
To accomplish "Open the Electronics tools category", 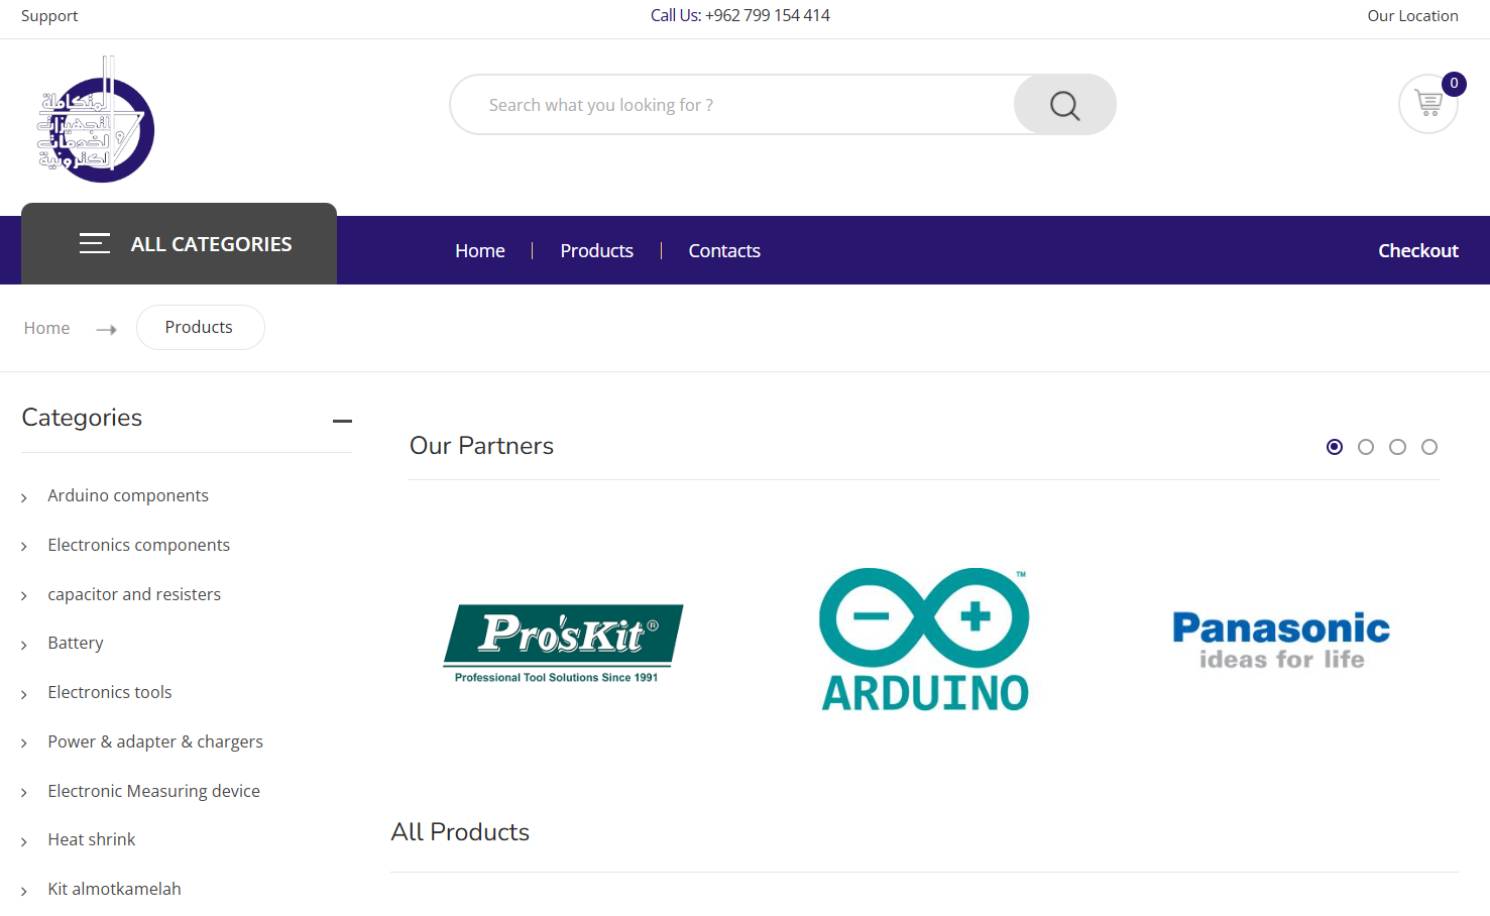I will tap(110, 692).
